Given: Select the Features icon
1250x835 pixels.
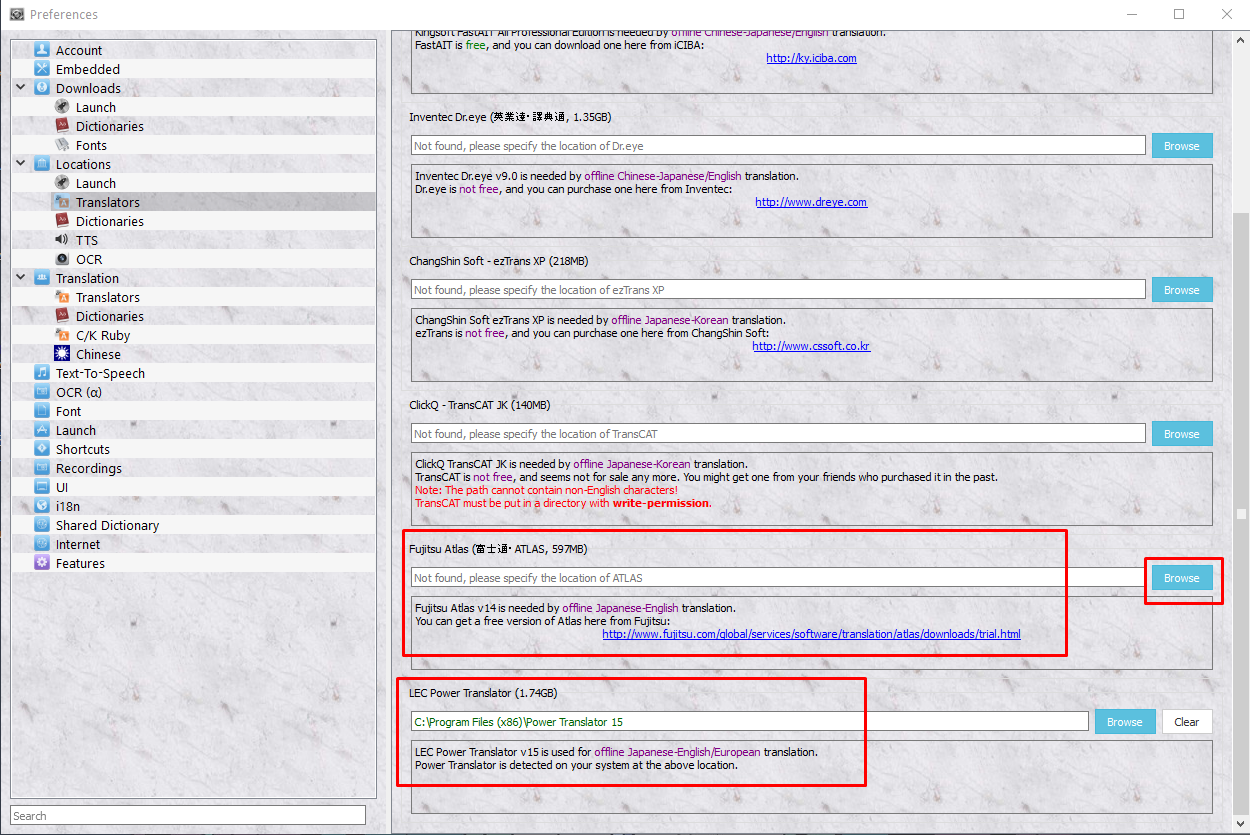Looking at the screenshot, I should tap(42, 563).
